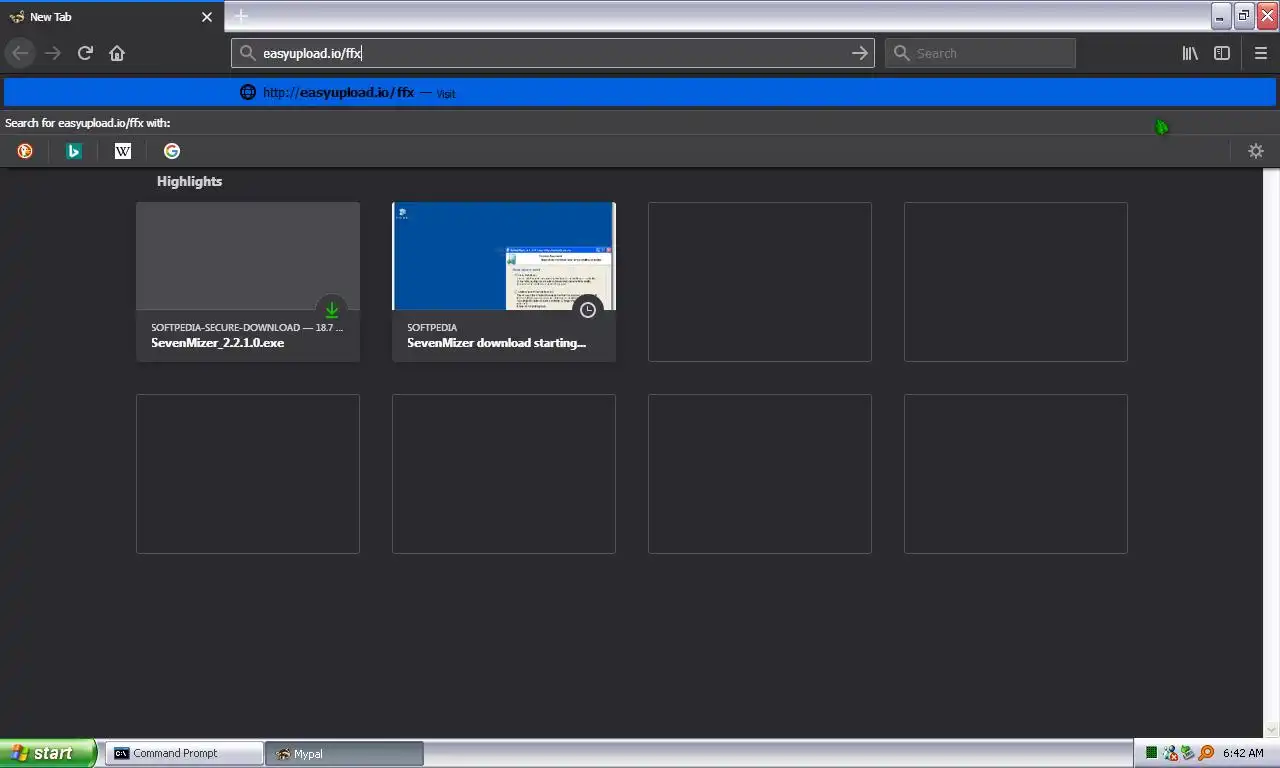1280x768 pixels.
Task: Click the scrollbar down arrow
Action: click(x=1273, y=730)
